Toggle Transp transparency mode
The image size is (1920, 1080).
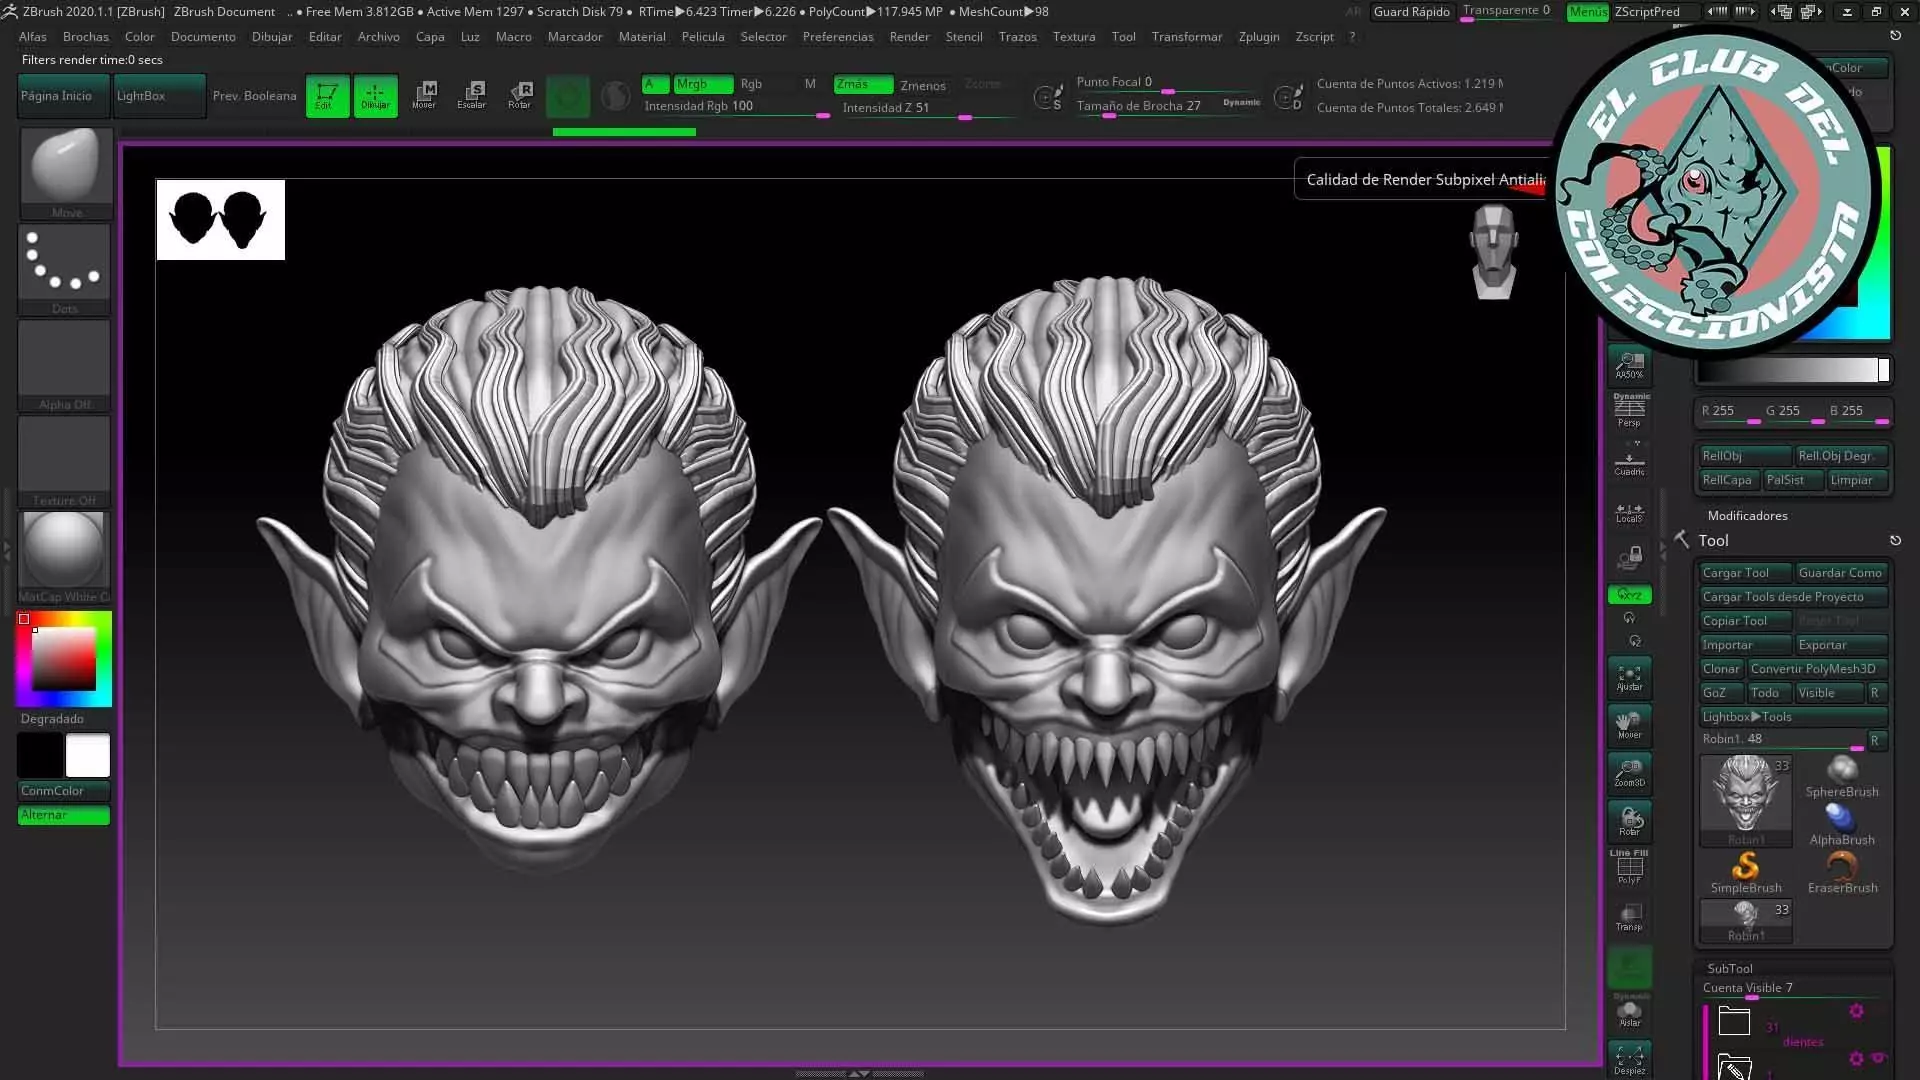(x=1629, y=917)
